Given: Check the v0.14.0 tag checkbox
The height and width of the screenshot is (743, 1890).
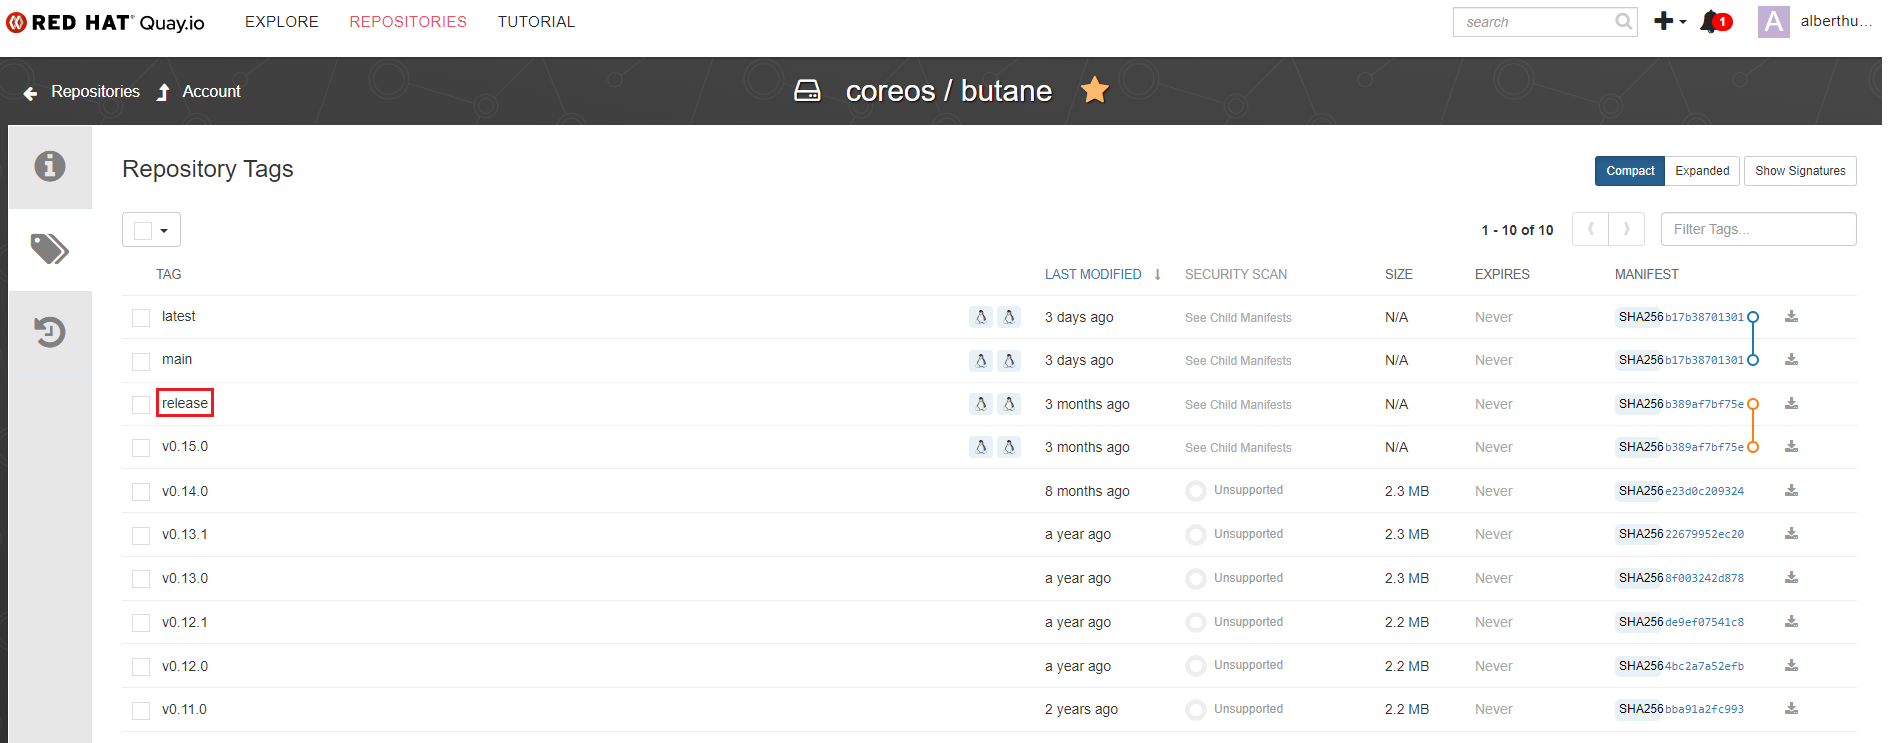Looking at the screenshot, I should (x=141, y=492).
